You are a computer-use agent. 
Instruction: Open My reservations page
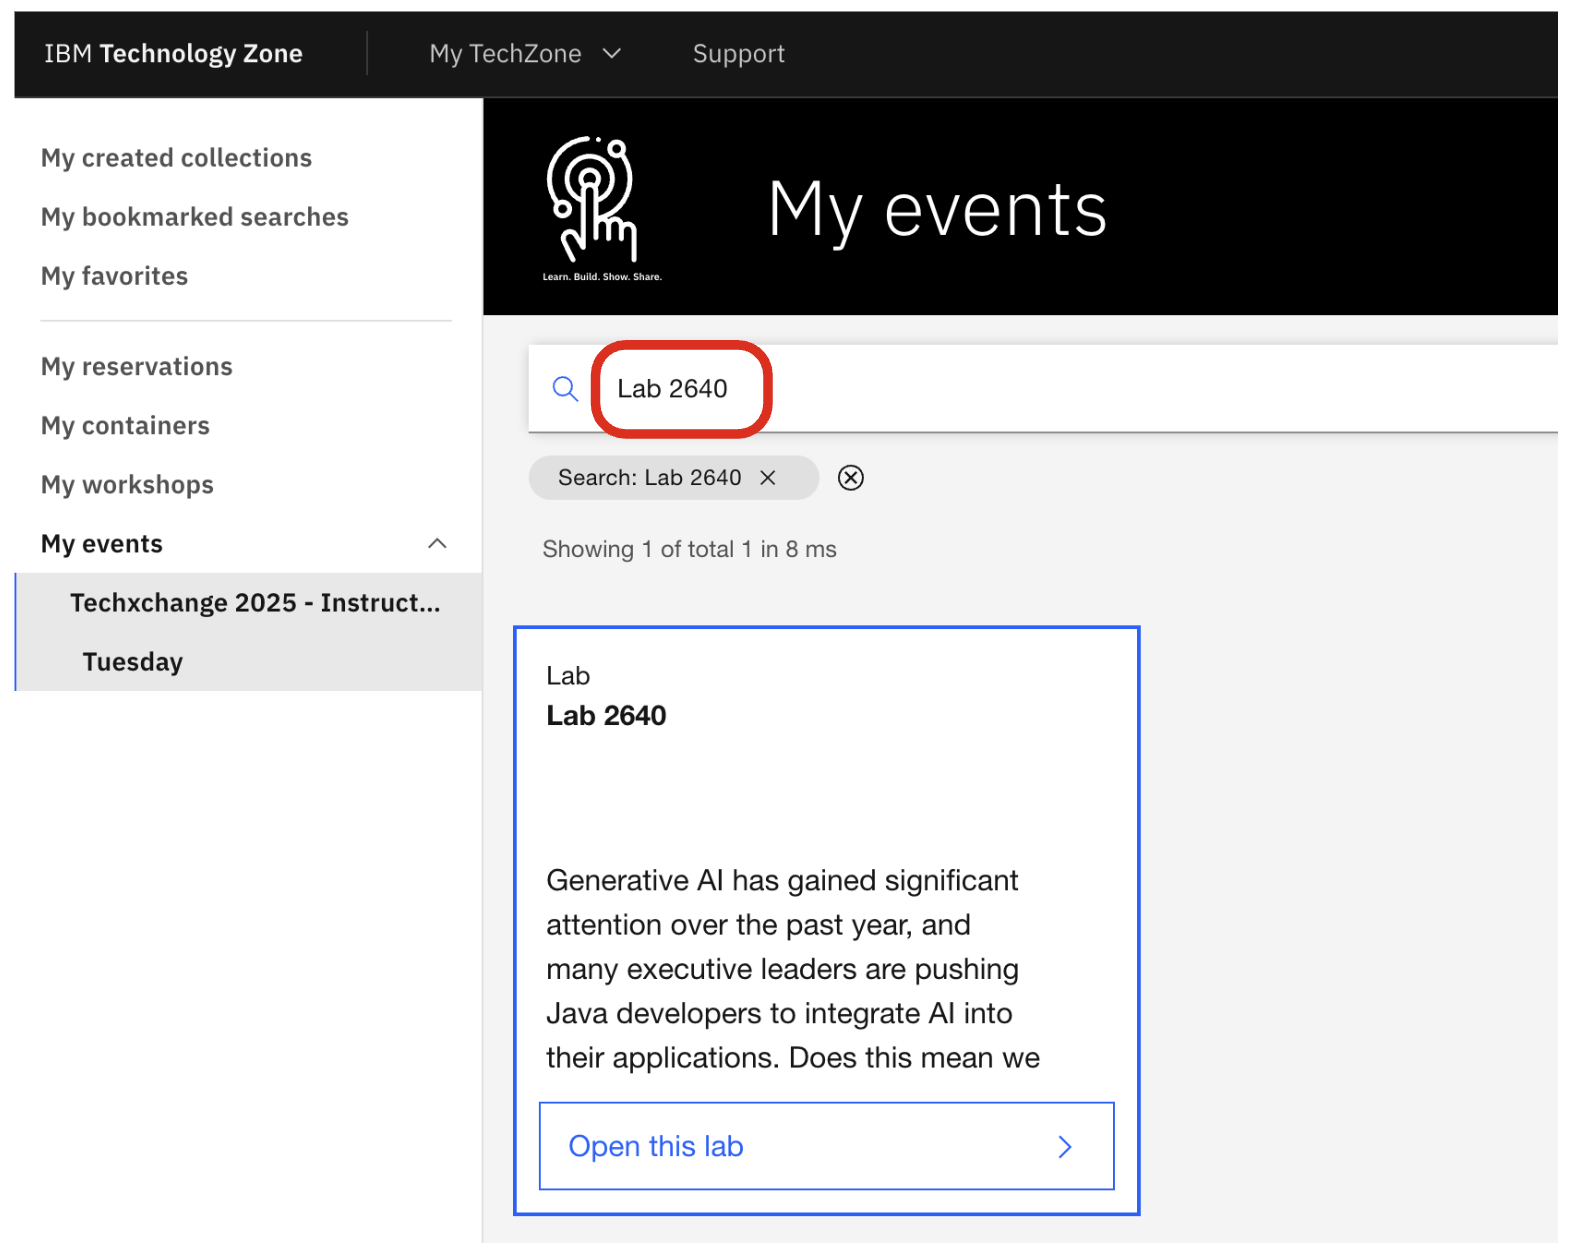(136, 367)
